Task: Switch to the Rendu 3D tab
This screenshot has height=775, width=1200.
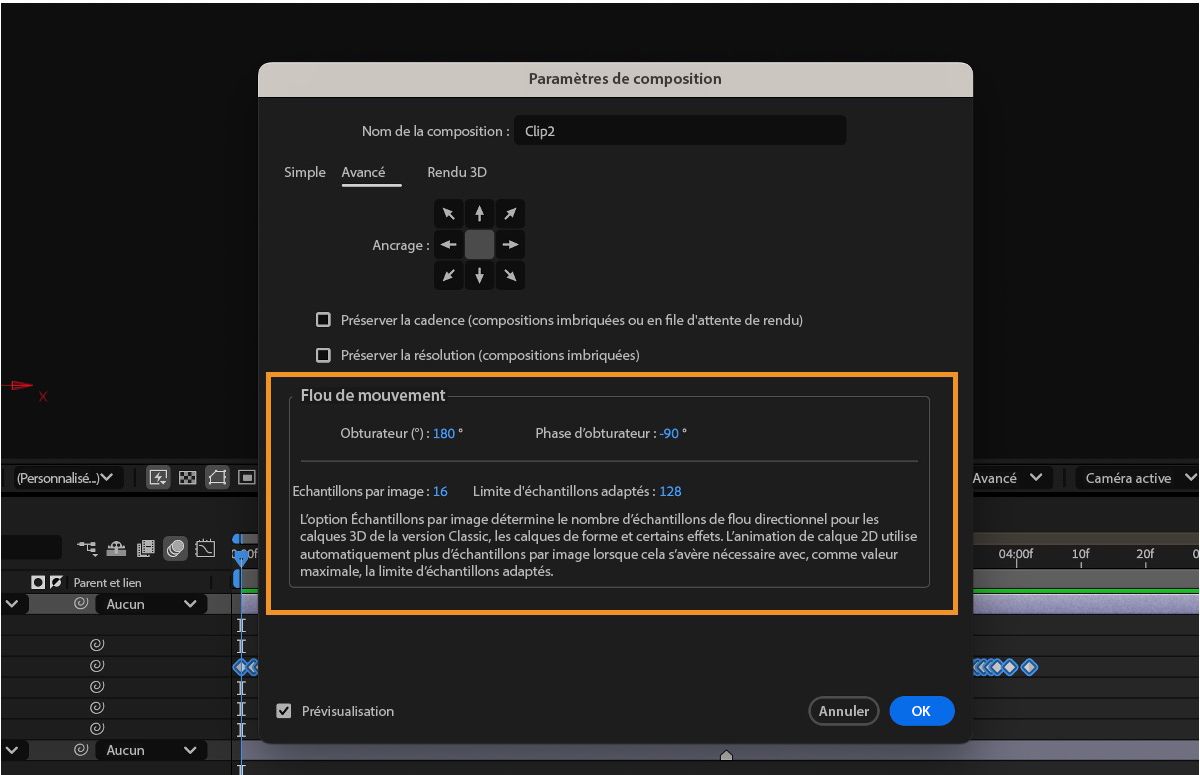Action: click(456, 172)
